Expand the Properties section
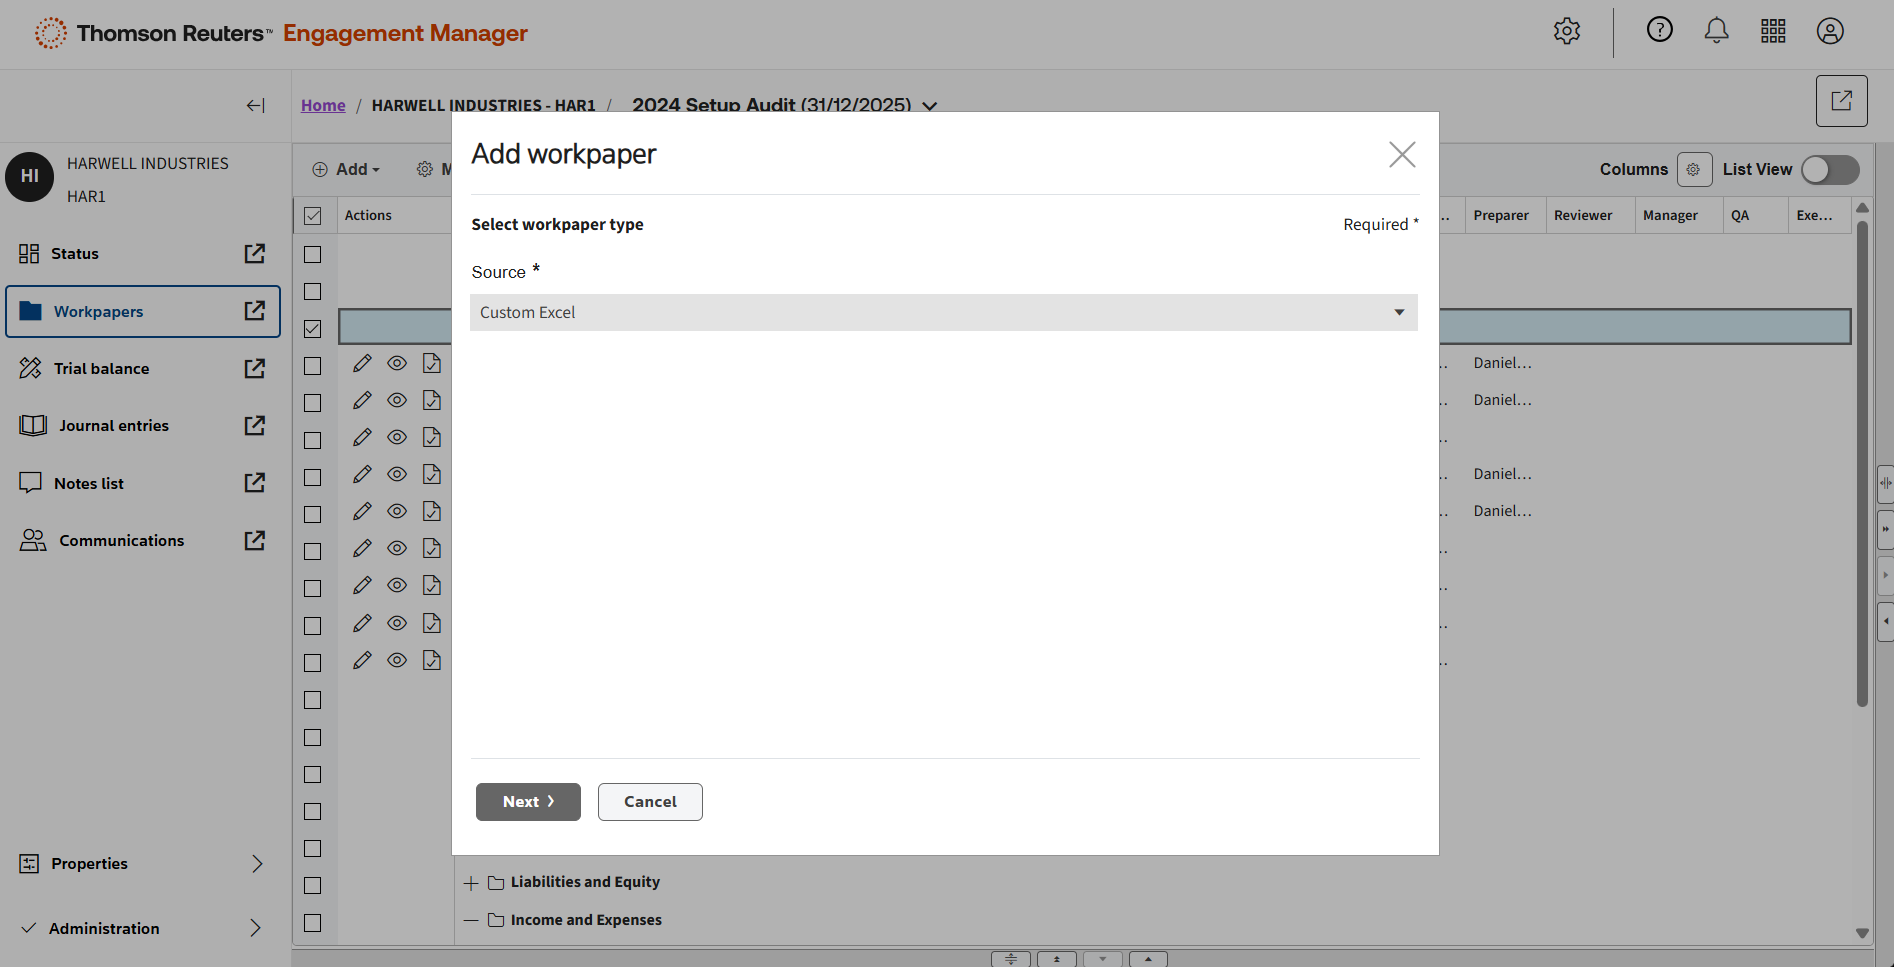The image size is (1894, 967). click(x=256, y=864)
